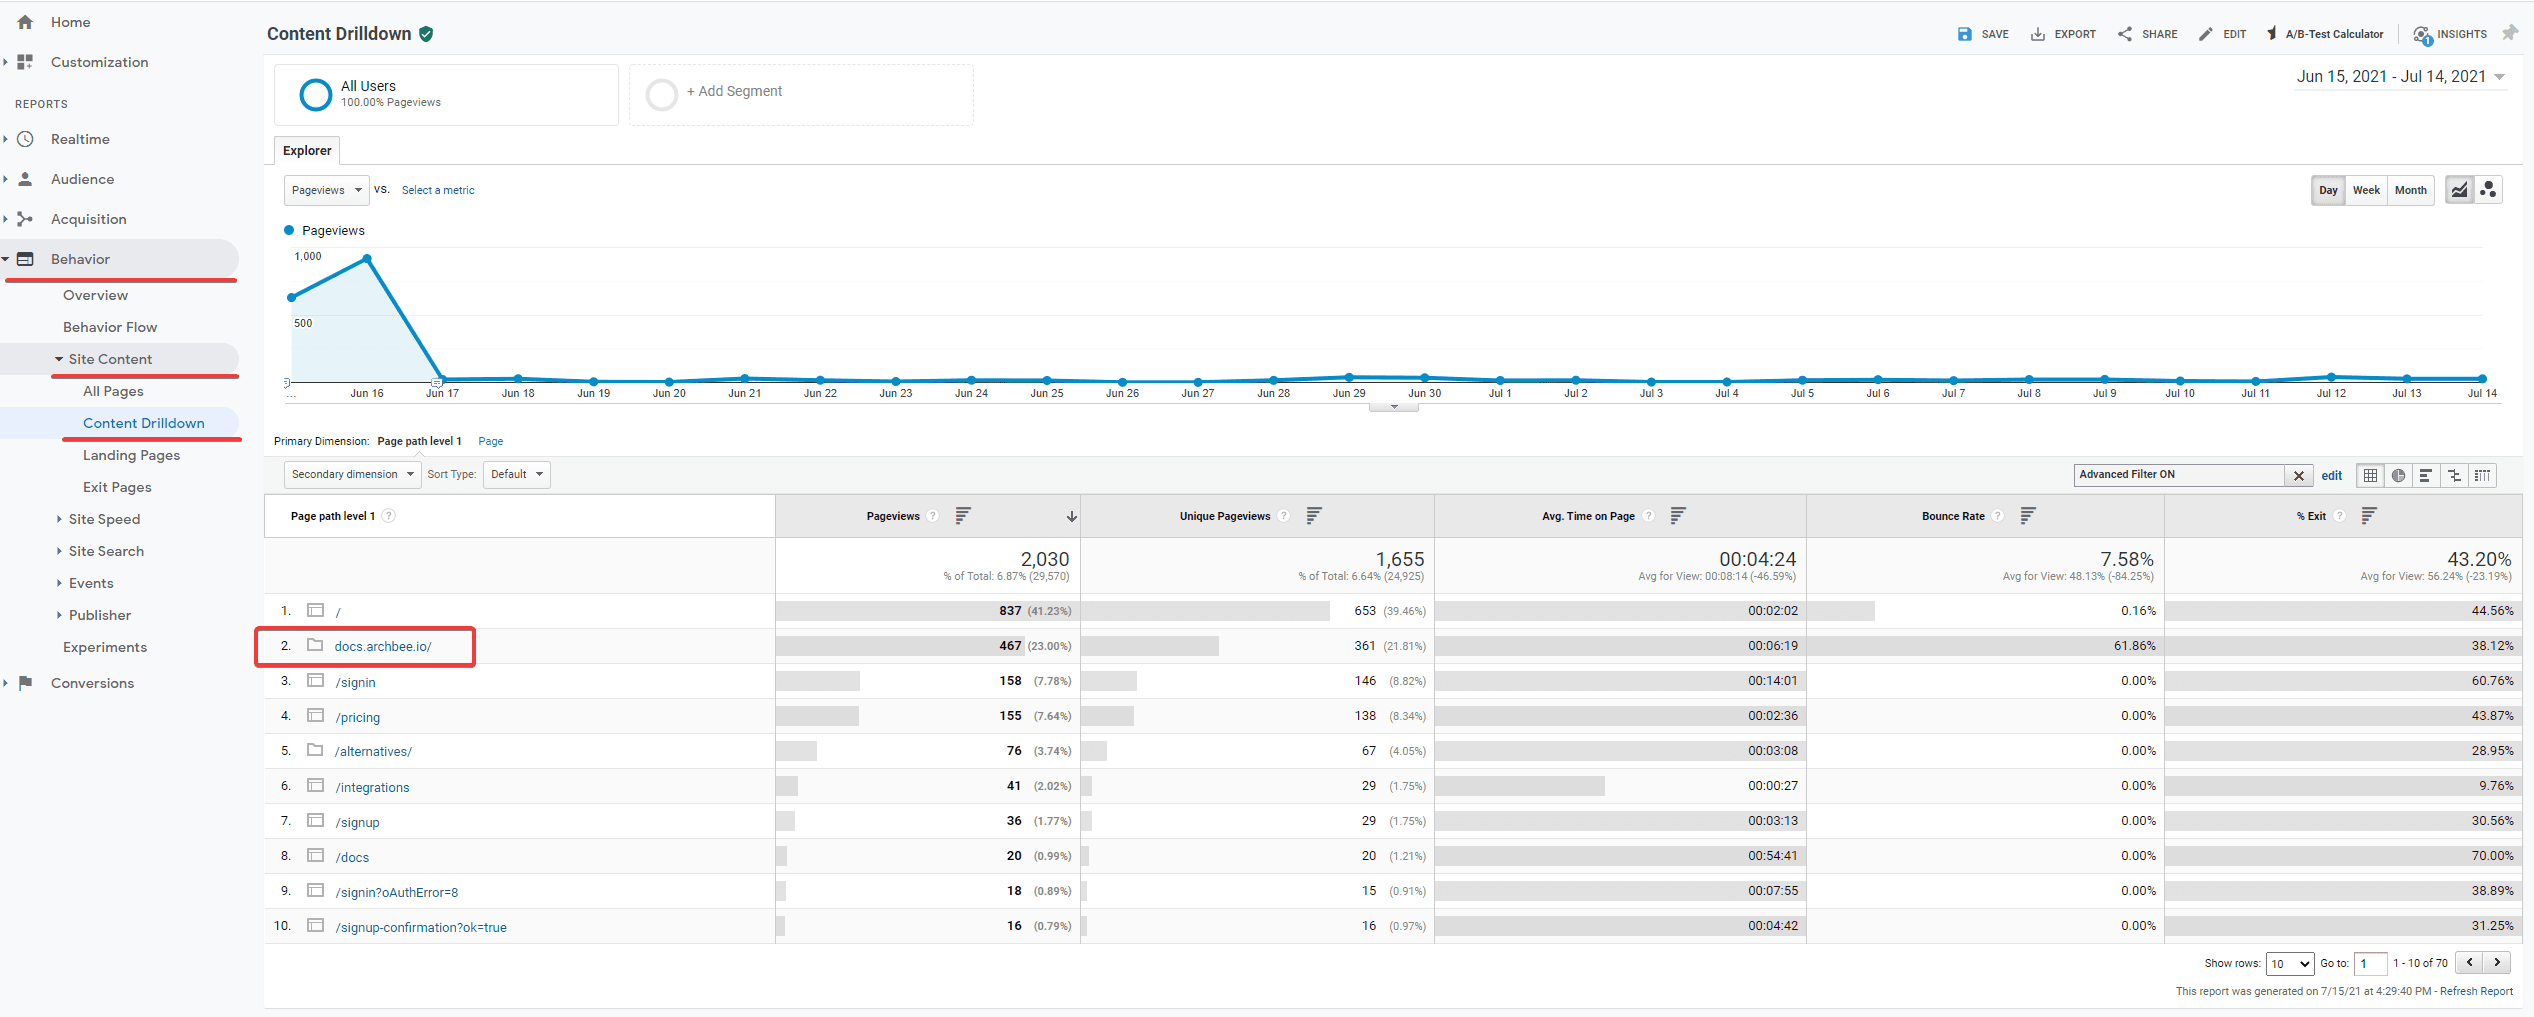This screenshot has height=1017, width=2534.
Task: Select the pivot table view icon
Action: coord(2482,476)
